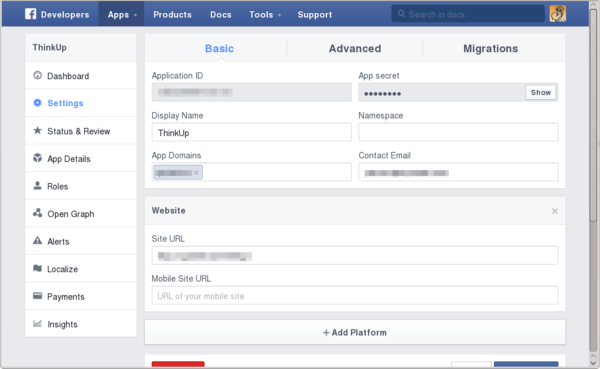Select the Settings sidebar item
The image size is (600, 369).
[x=81, y=103]
